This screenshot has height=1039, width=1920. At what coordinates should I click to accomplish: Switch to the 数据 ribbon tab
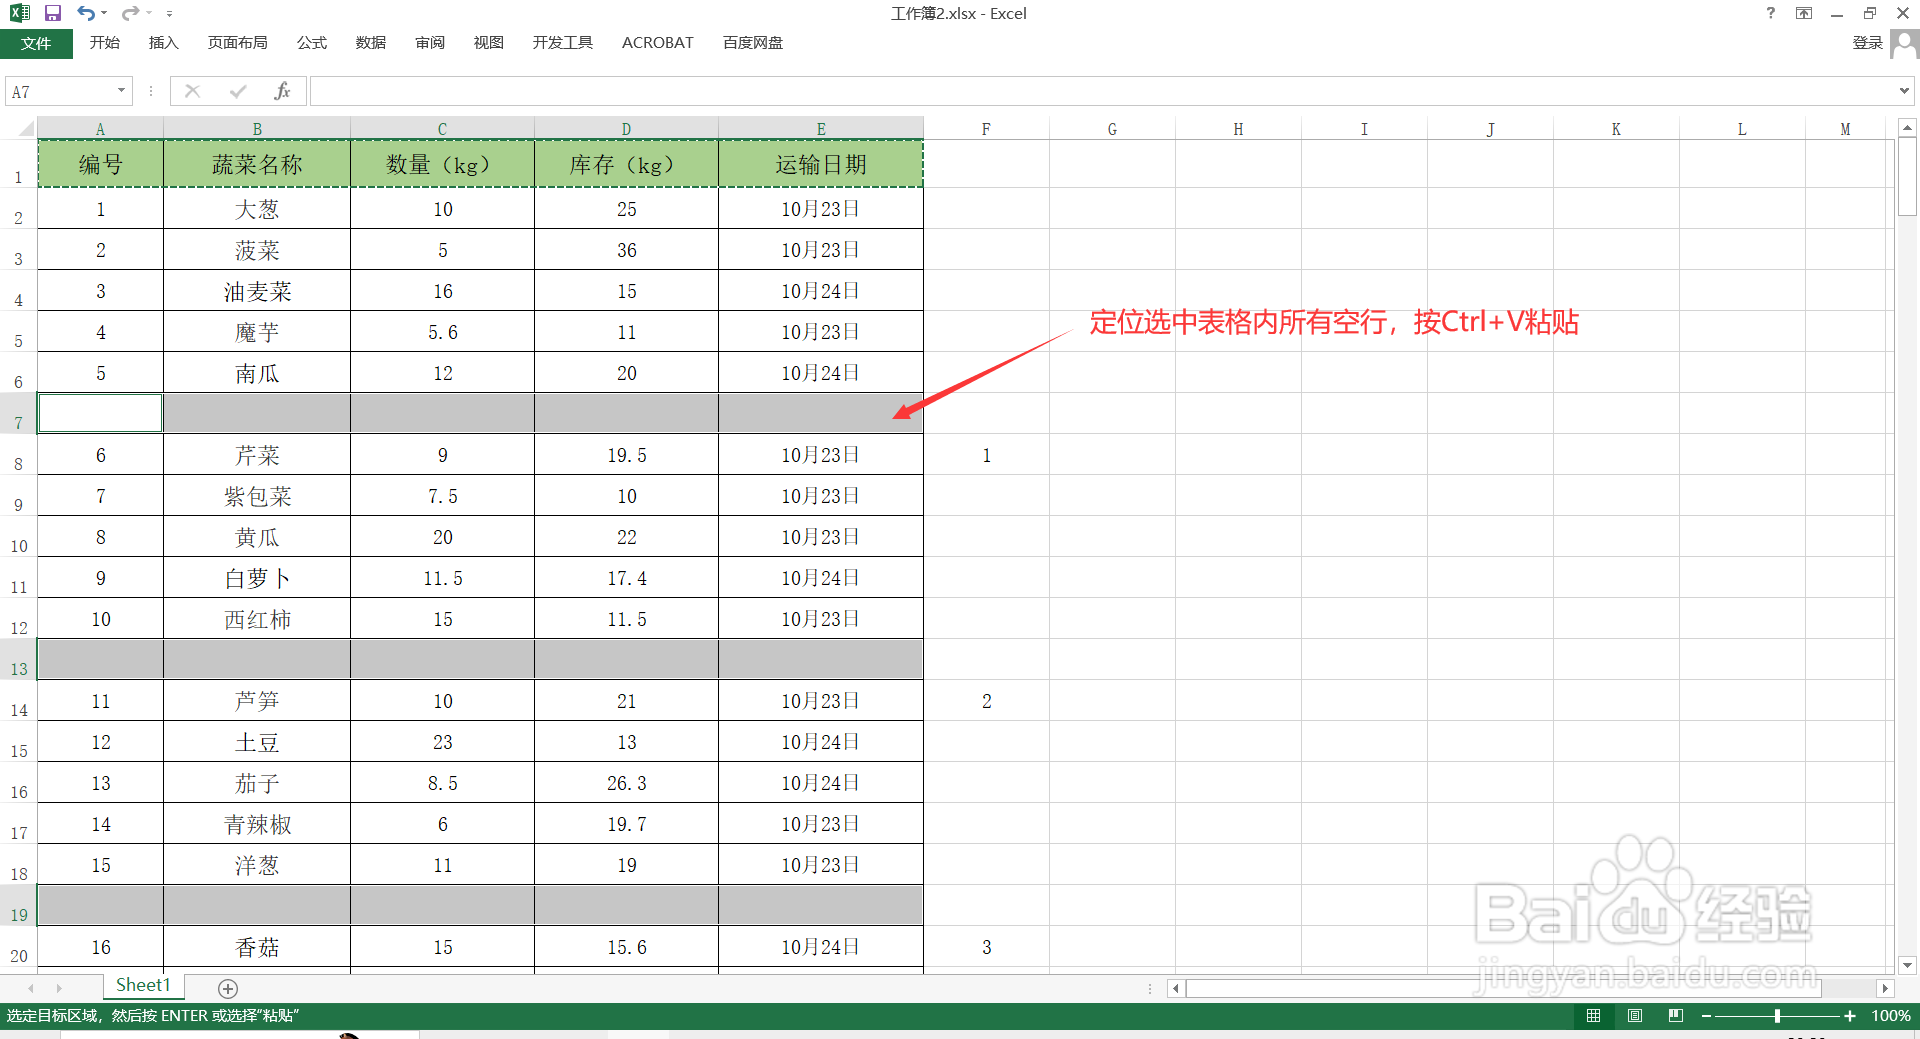(x=370, y=42)
